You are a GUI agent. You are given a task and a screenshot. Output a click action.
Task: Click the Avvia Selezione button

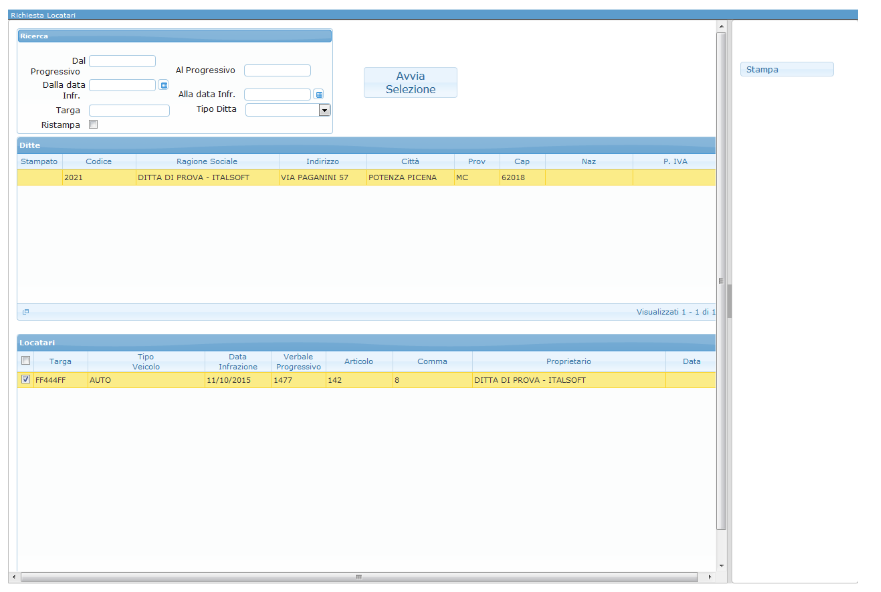pyautogui.click(x=410, y=83)
